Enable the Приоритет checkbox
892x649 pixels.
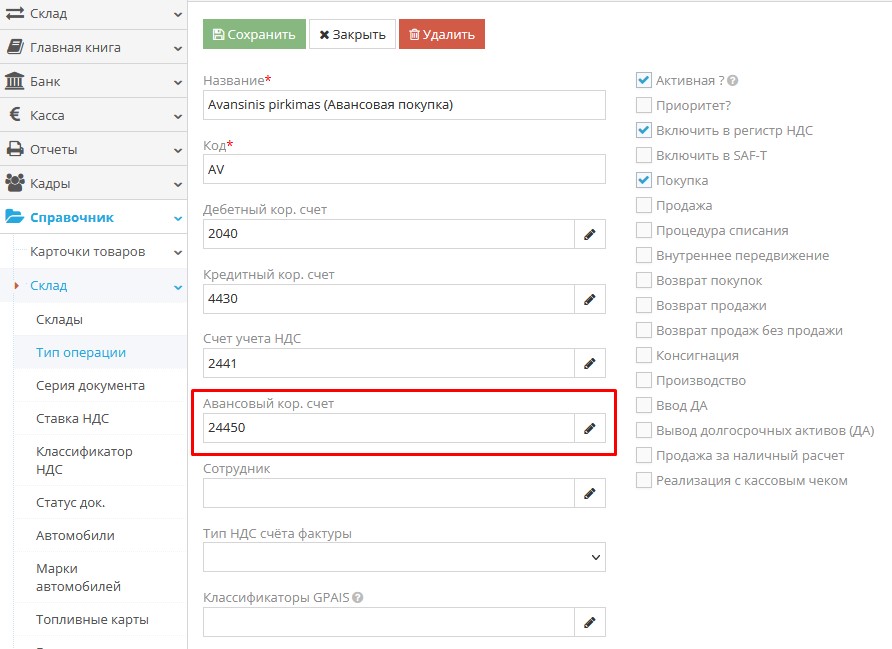point(644,105)
